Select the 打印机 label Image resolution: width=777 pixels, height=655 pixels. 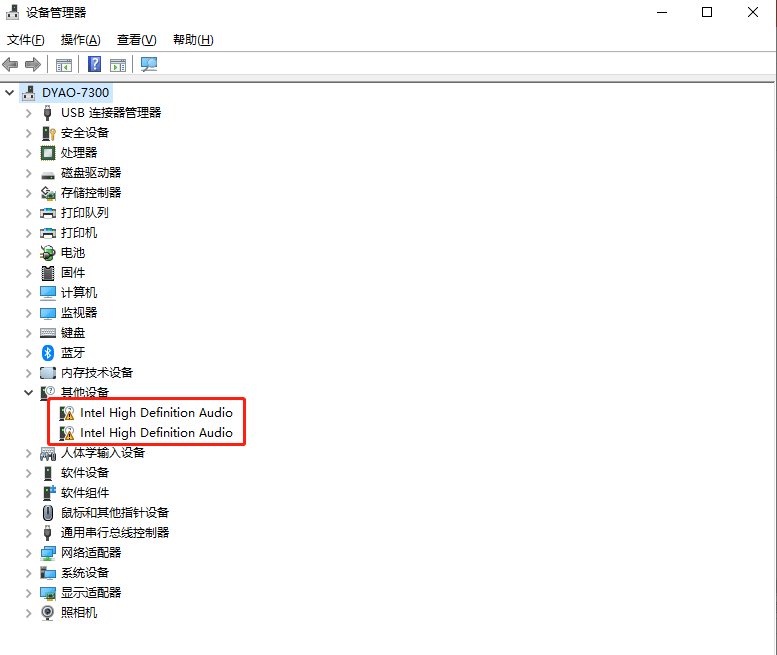tap(79, 233)
